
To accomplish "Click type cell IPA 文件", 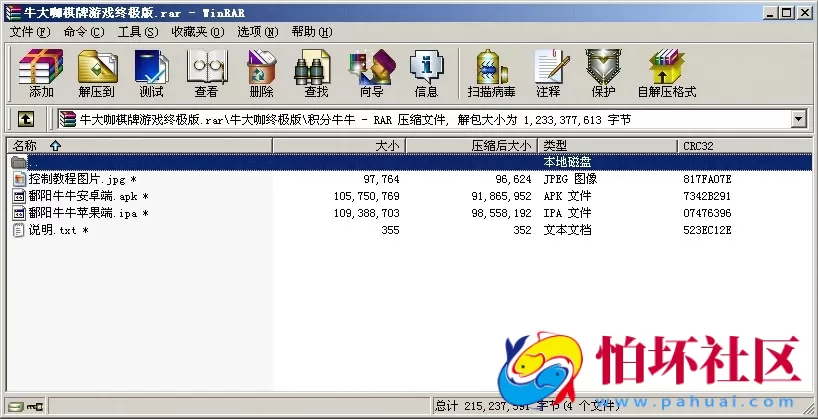I will (567, 213).
